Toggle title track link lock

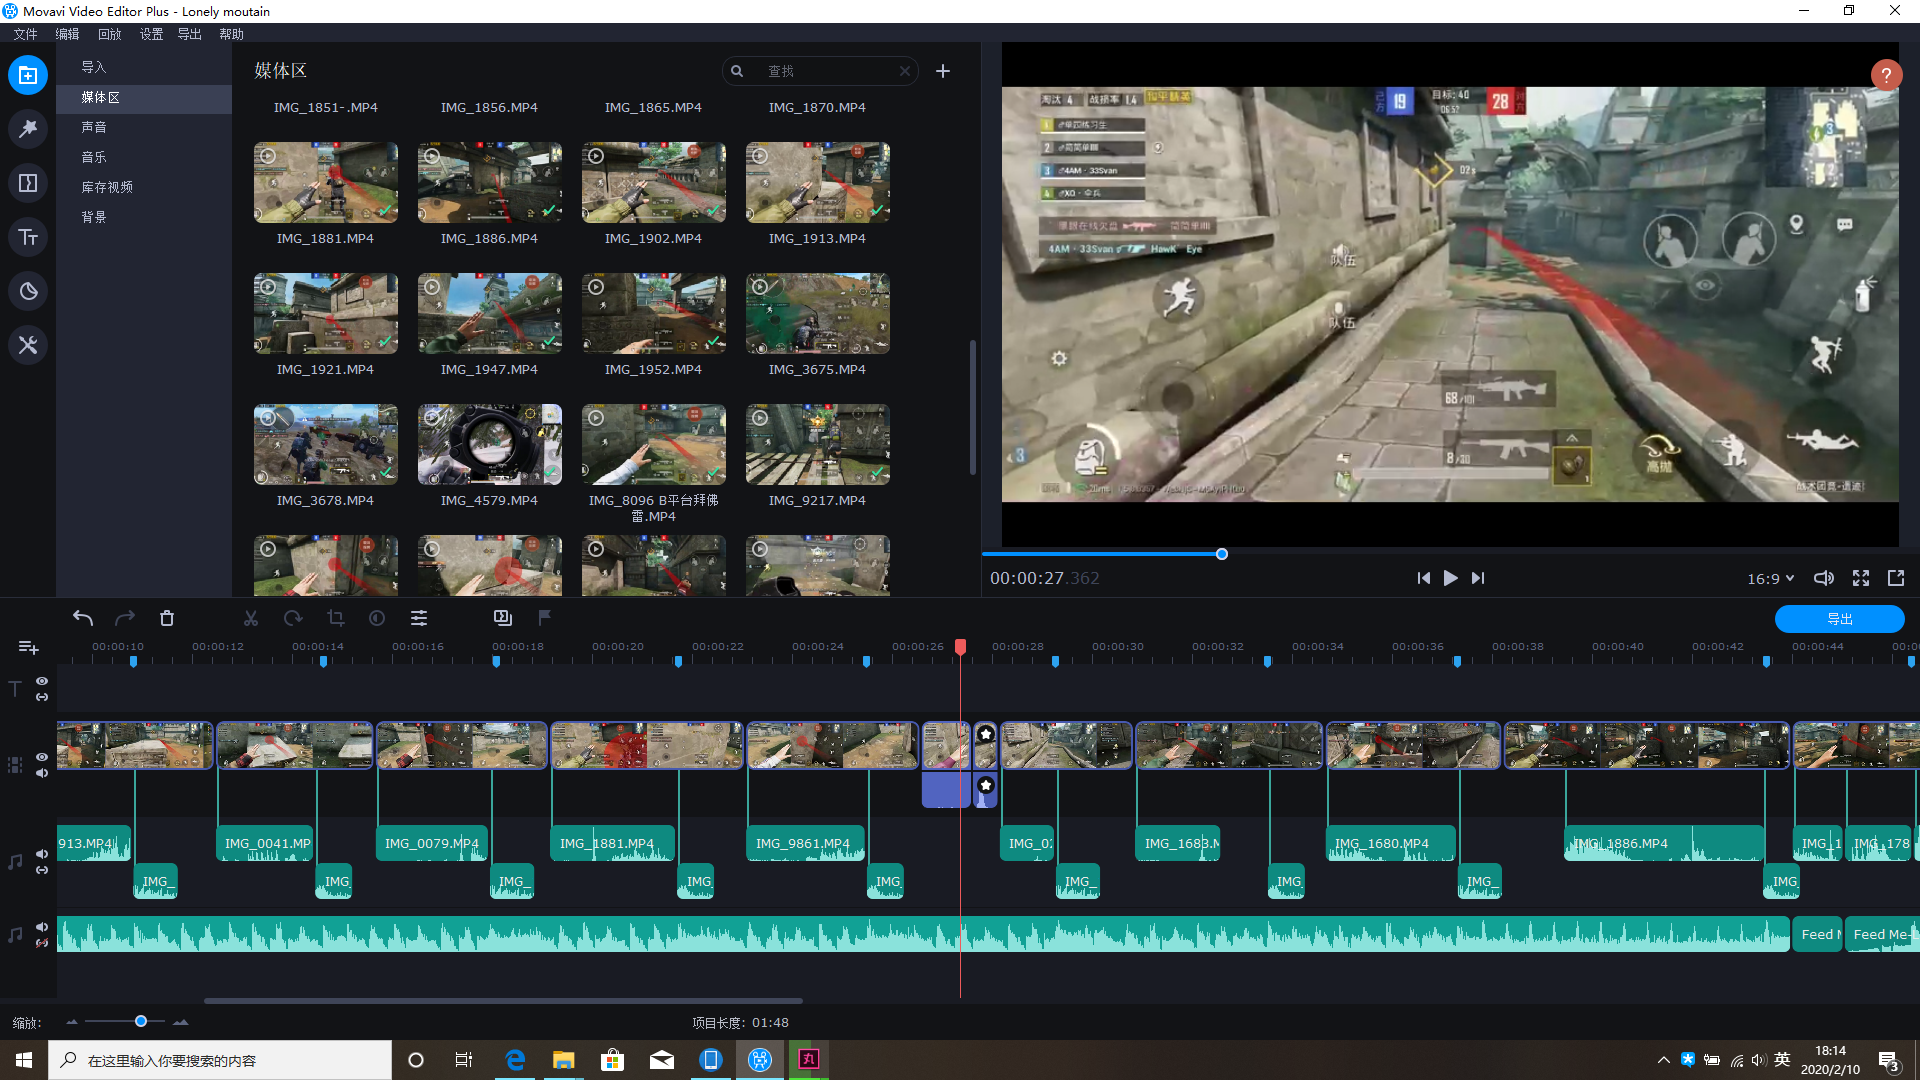42,697
